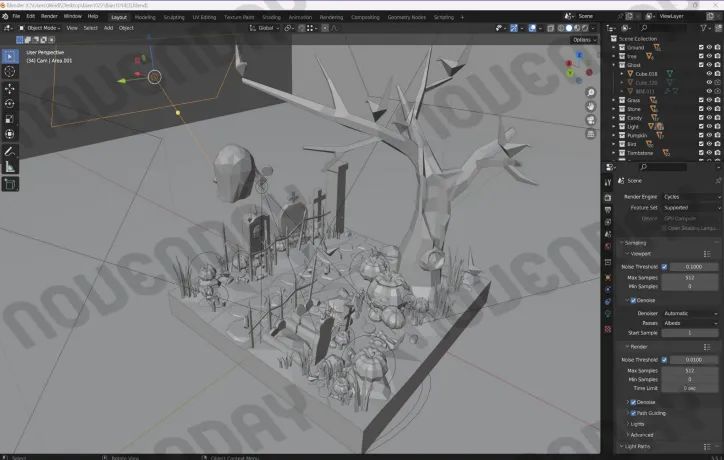Open the Passes Albedo dropdown
The height and width of the screenshot is (460, 724).
click(x=691, y=323)
